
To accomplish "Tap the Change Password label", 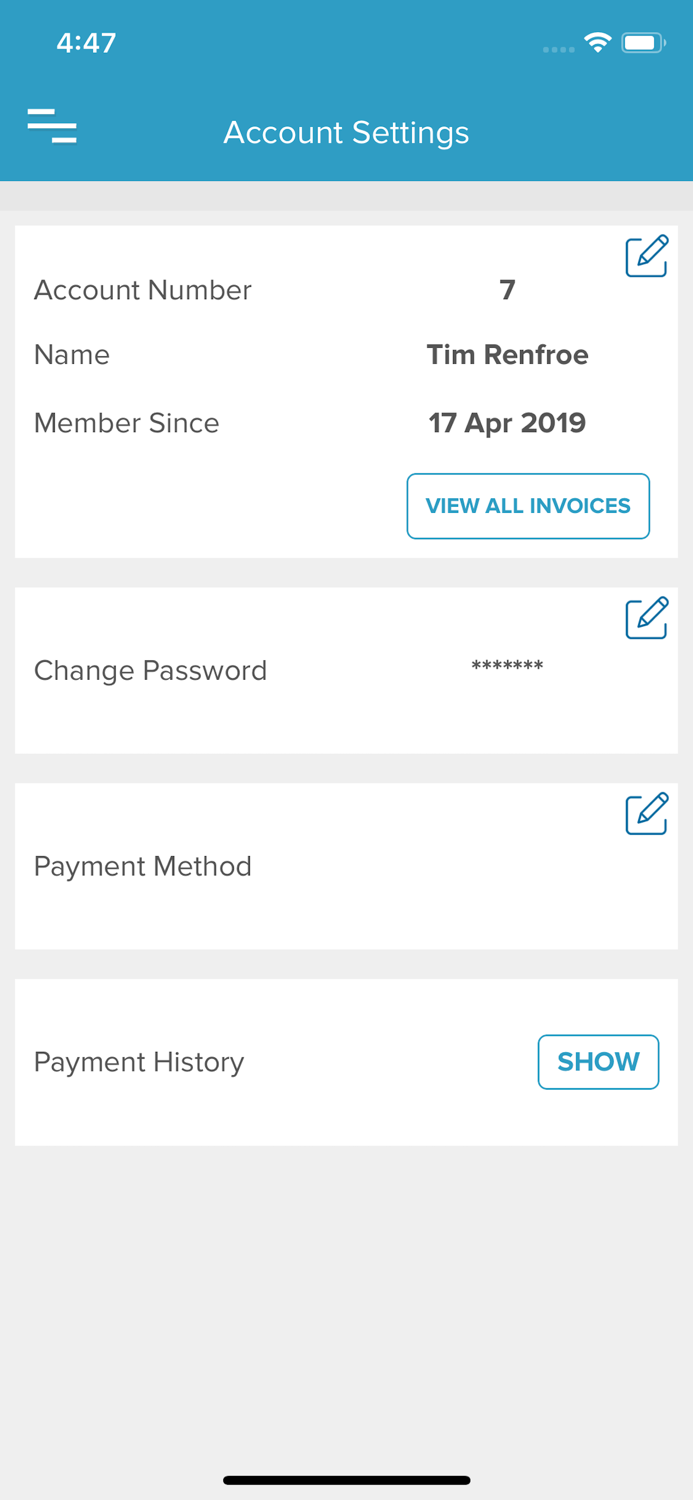I will [151, 670].
